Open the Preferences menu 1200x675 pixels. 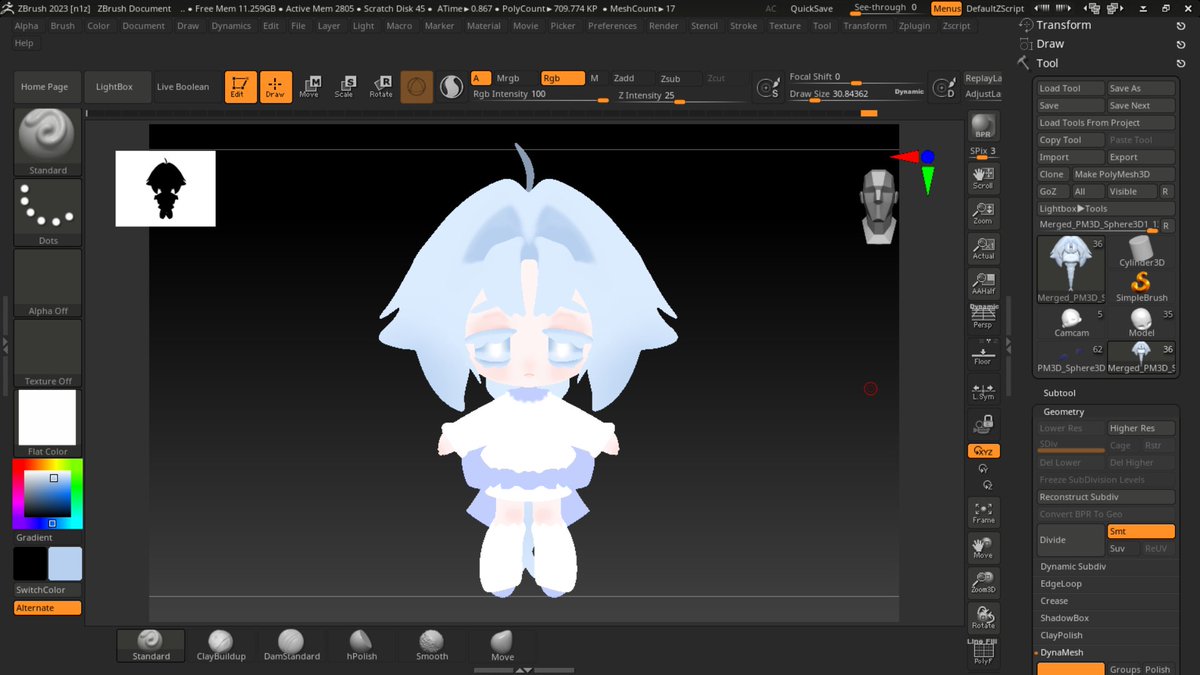click(612, 26)
